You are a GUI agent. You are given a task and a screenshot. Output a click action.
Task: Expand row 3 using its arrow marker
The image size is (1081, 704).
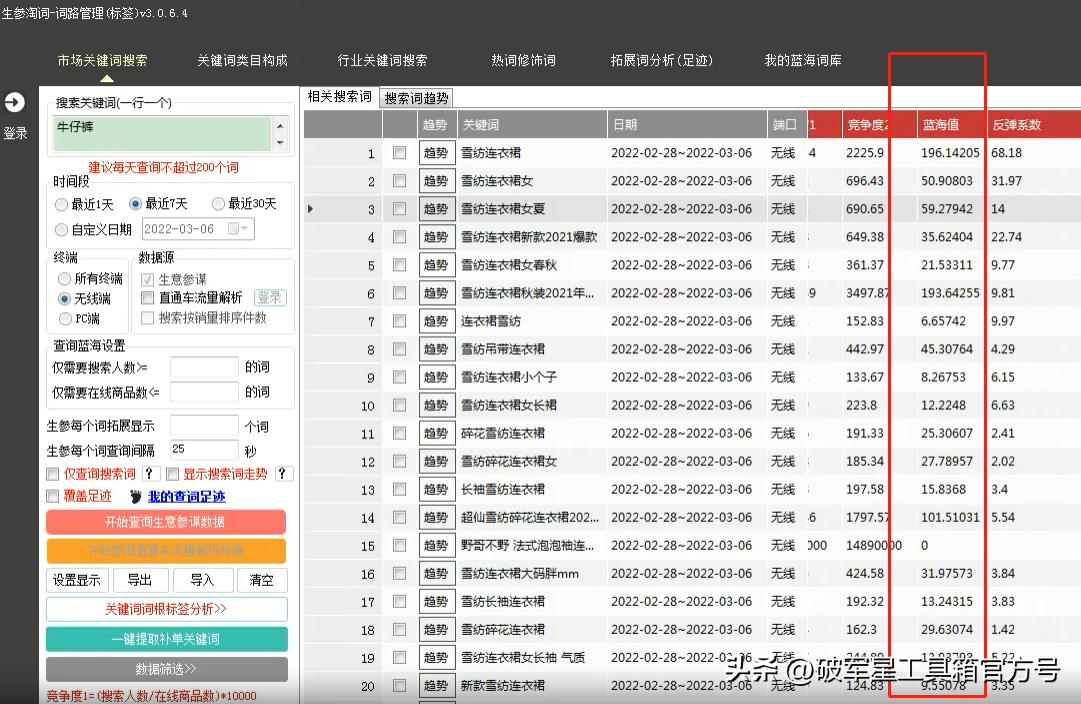coord(309,208)
